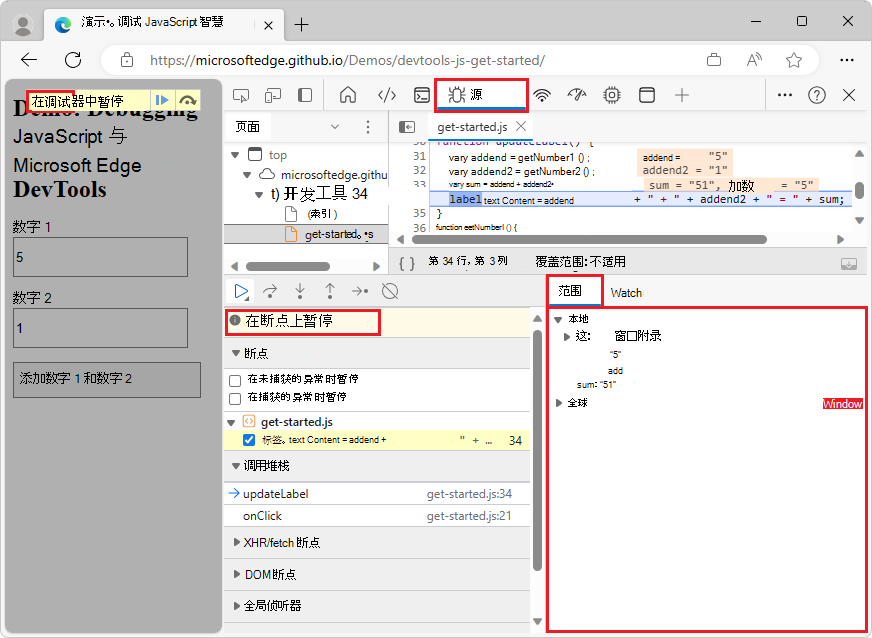This screenshot has height=638, width=872.
Task: Open the Performance tool icon
Action: coord(577,95)
